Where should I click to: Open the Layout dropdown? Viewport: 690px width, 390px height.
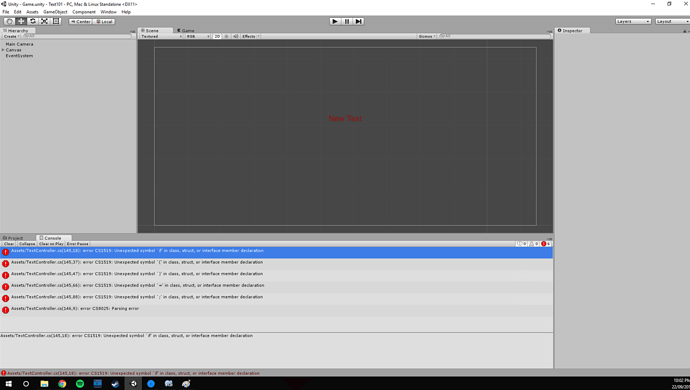point(672,22)
